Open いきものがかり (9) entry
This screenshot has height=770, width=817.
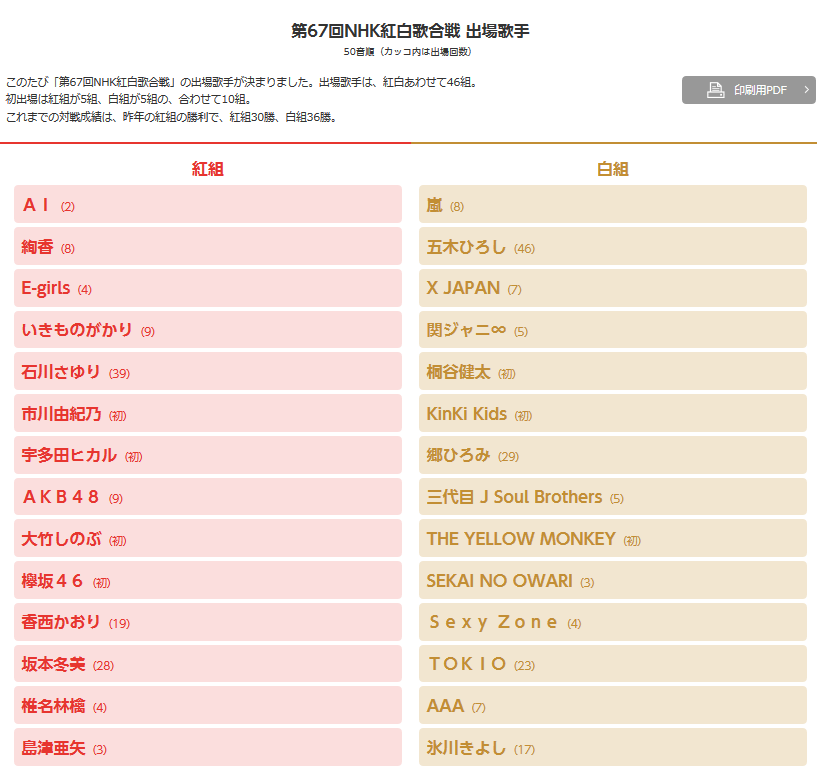208,330
